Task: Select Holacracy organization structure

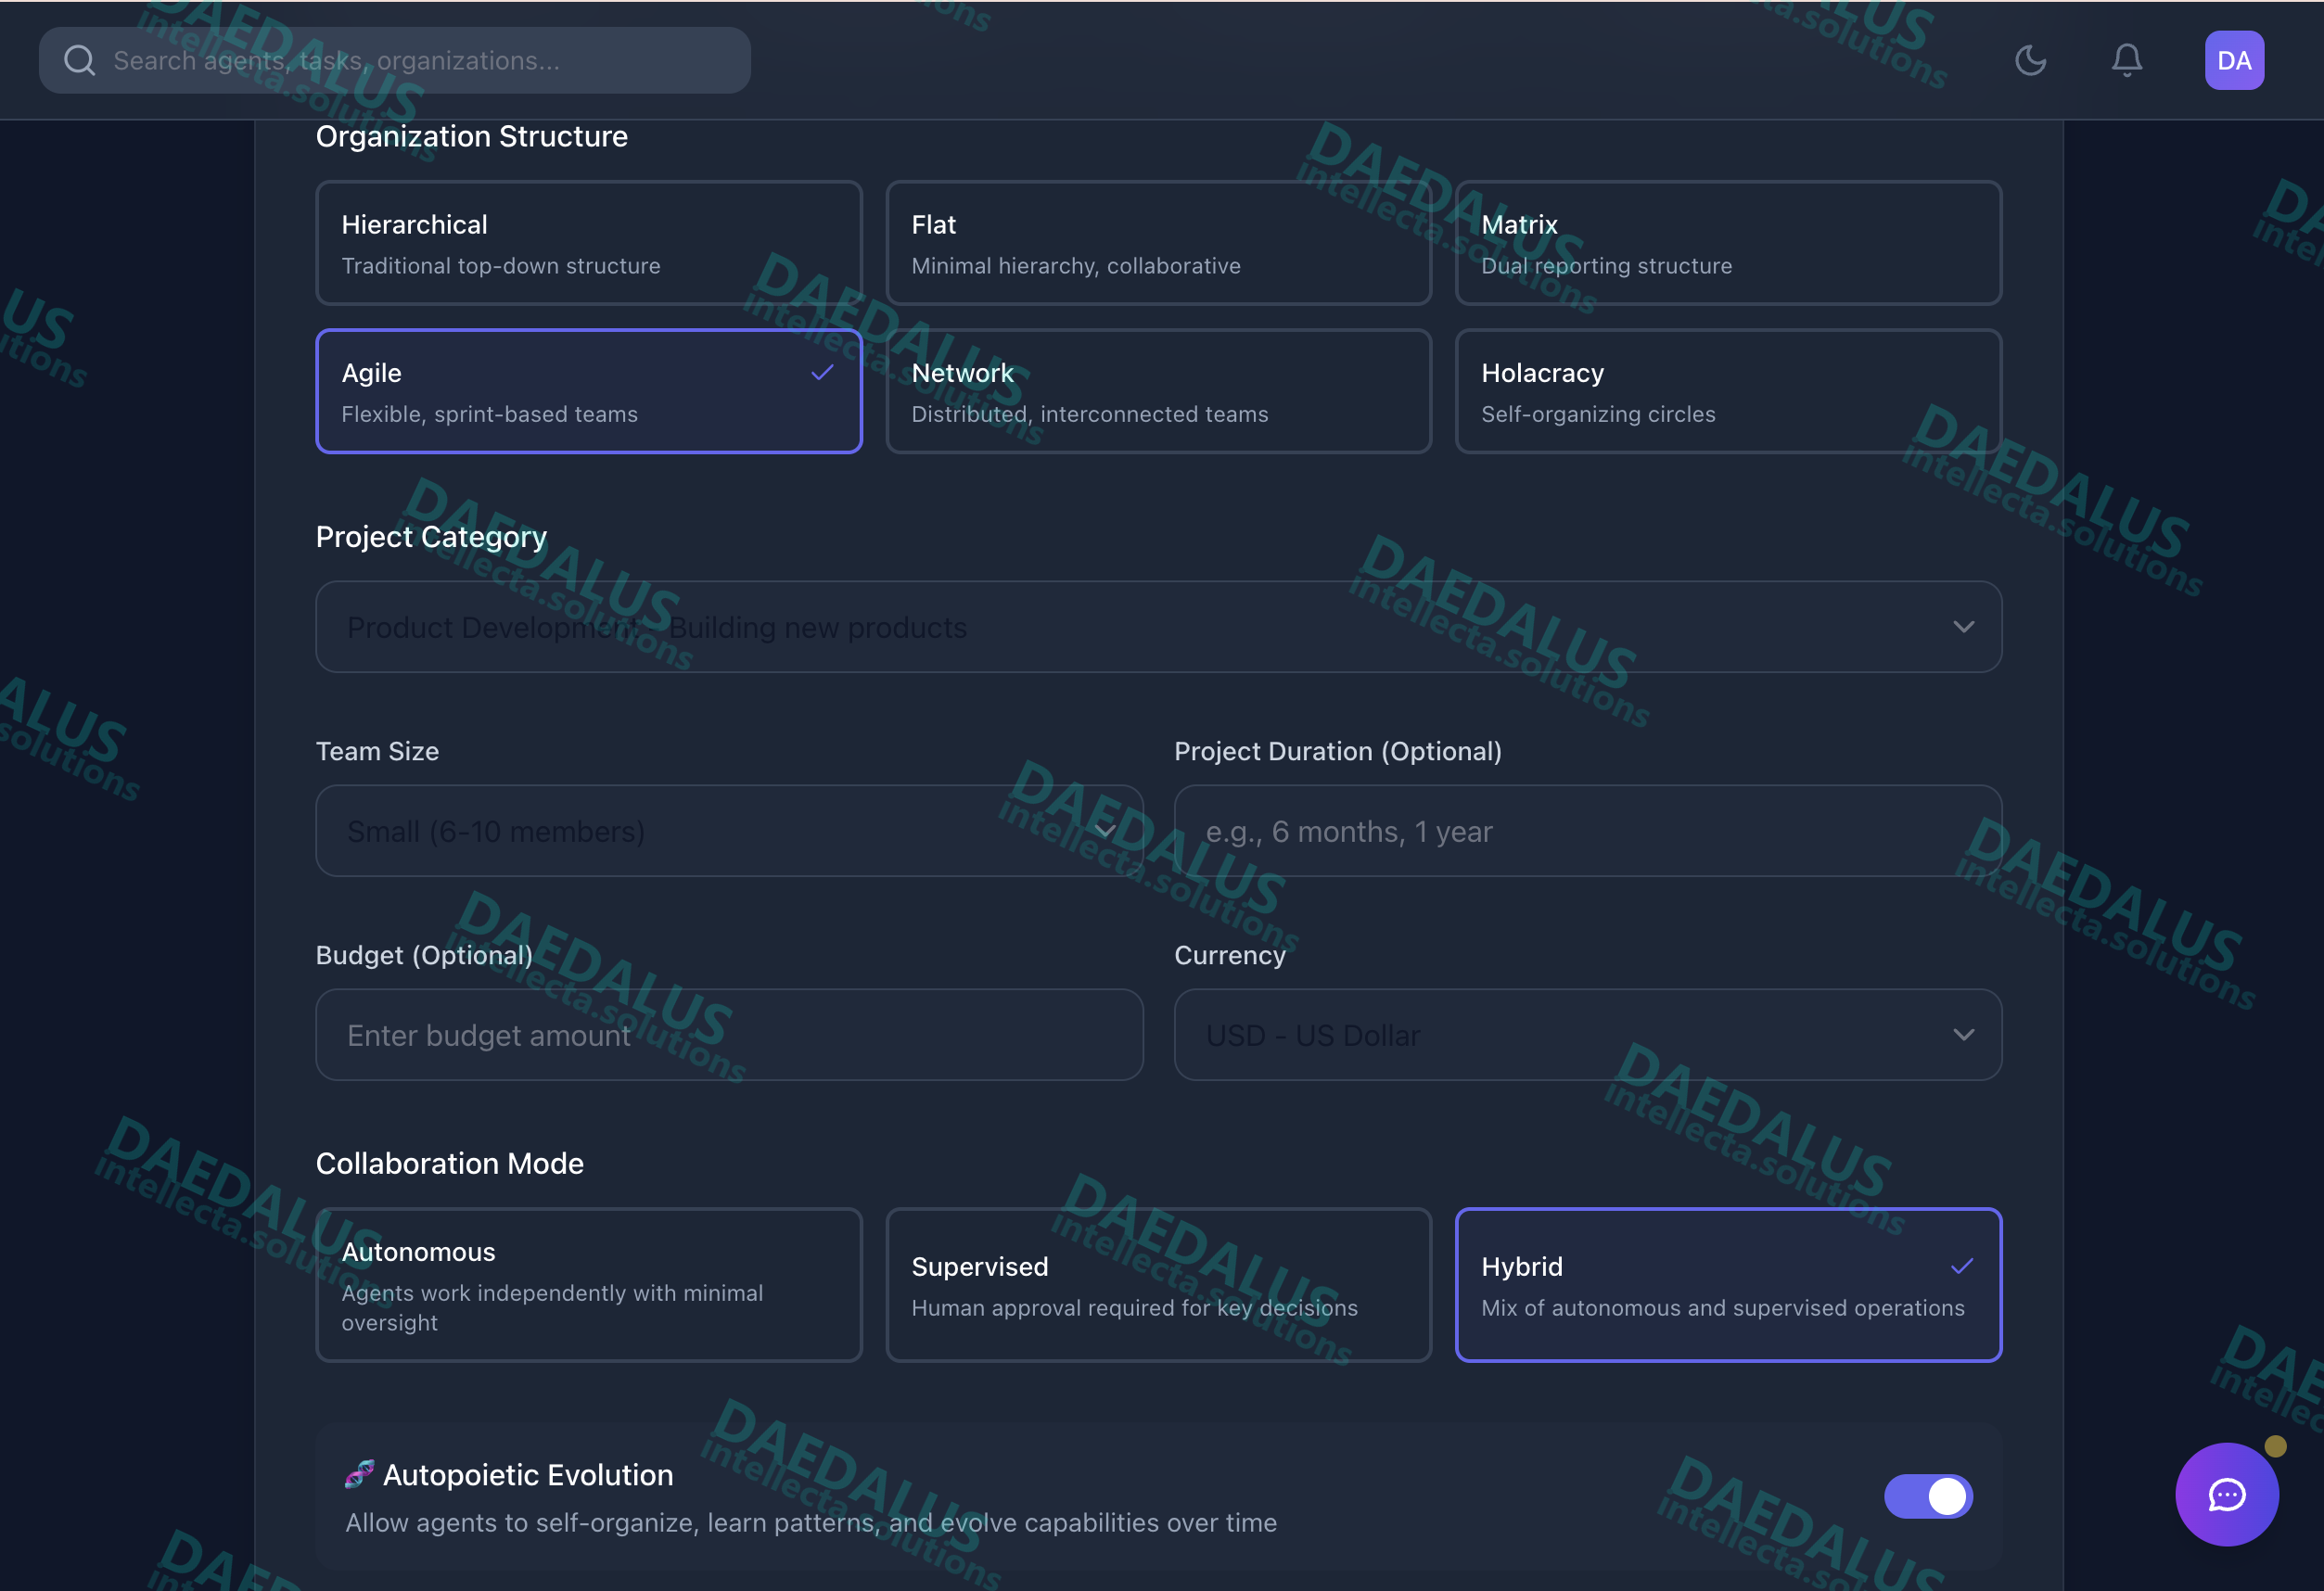Action: [1728, 391]
